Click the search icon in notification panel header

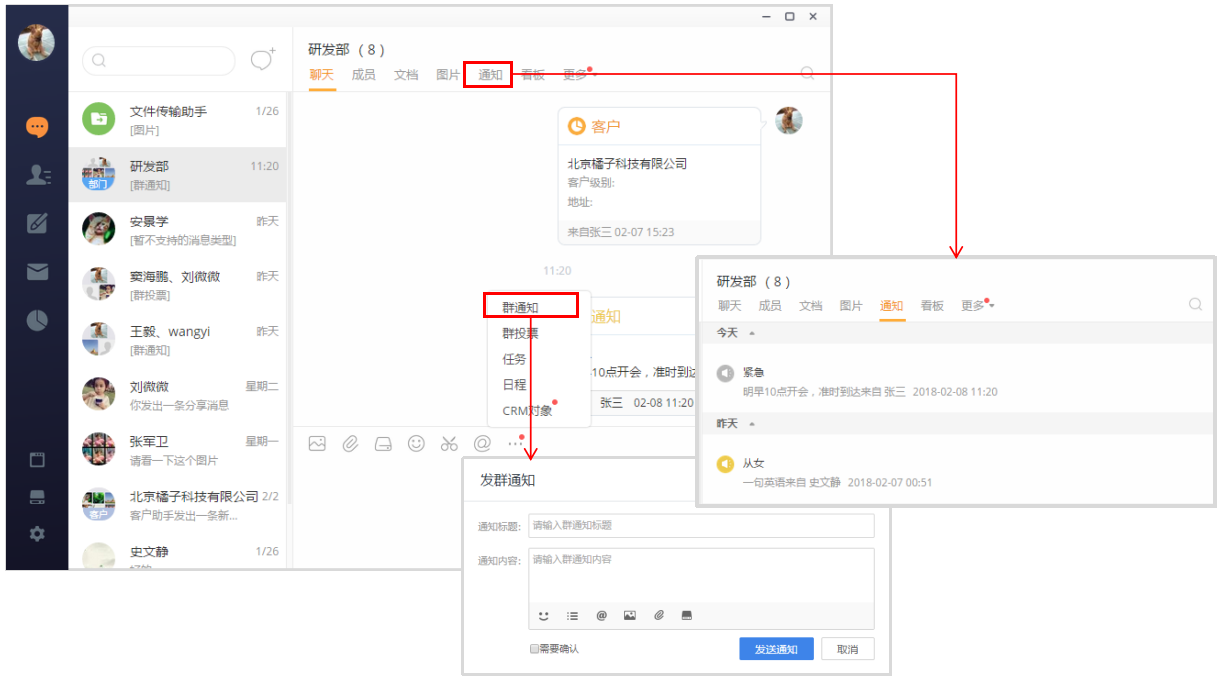pyautogui.click(x=1195, y=305)
